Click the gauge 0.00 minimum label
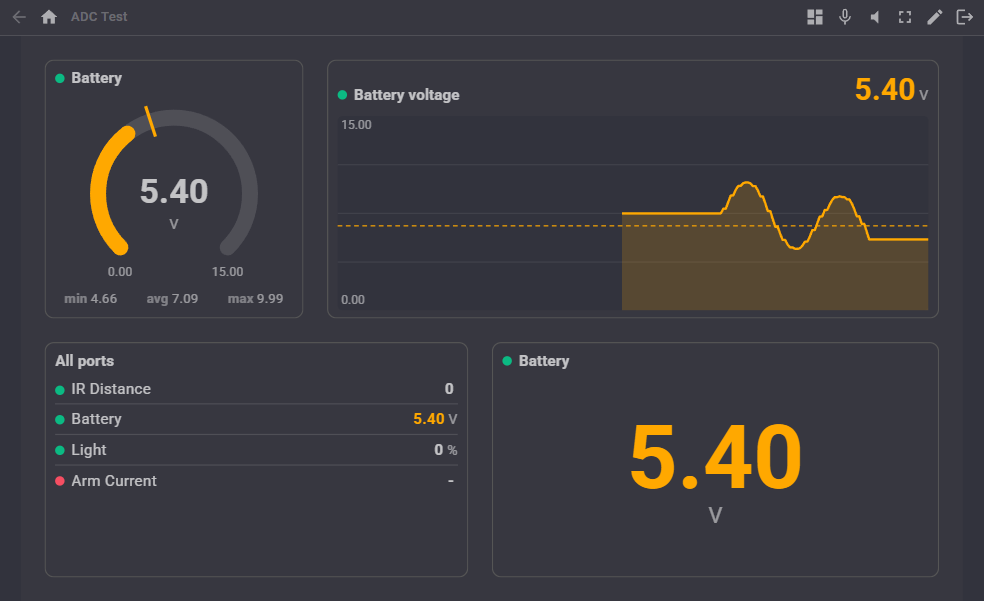This screenshot has width=984, height=601. (120, 272)
